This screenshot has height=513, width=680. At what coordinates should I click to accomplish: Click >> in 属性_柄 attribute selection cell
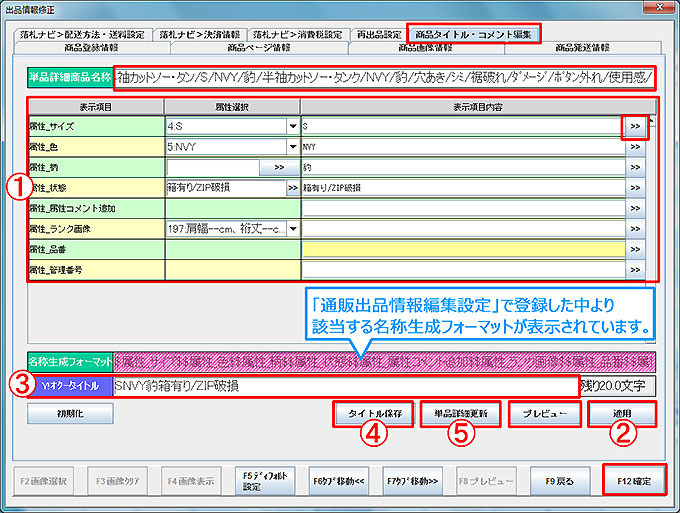click(279, 167)
